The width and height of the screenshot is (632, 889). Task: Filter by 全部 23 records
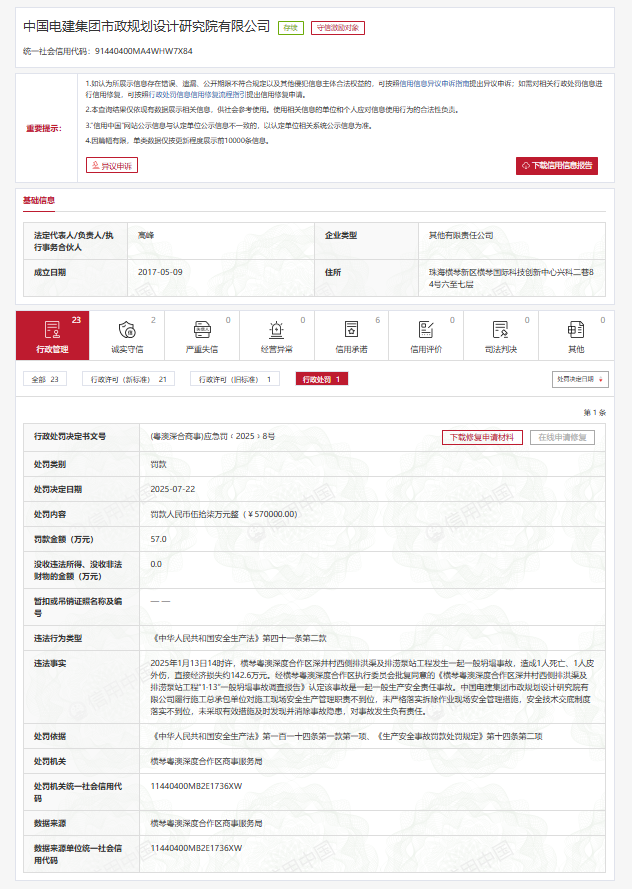click(47, 380)
